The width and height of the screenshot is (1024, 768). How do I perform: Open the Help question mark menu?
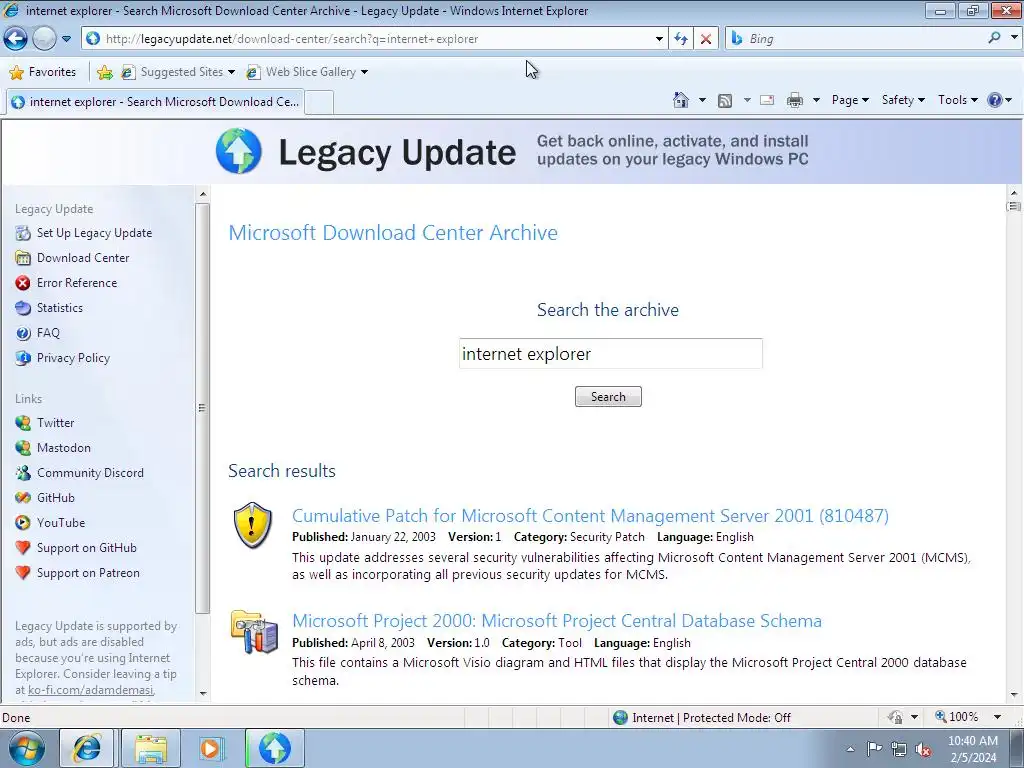999,100
